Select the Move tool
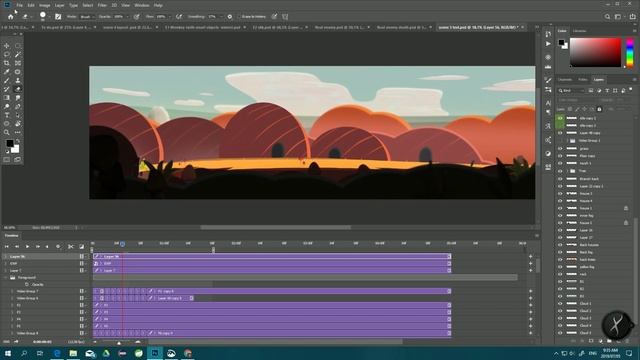 [x=7, y=46]
